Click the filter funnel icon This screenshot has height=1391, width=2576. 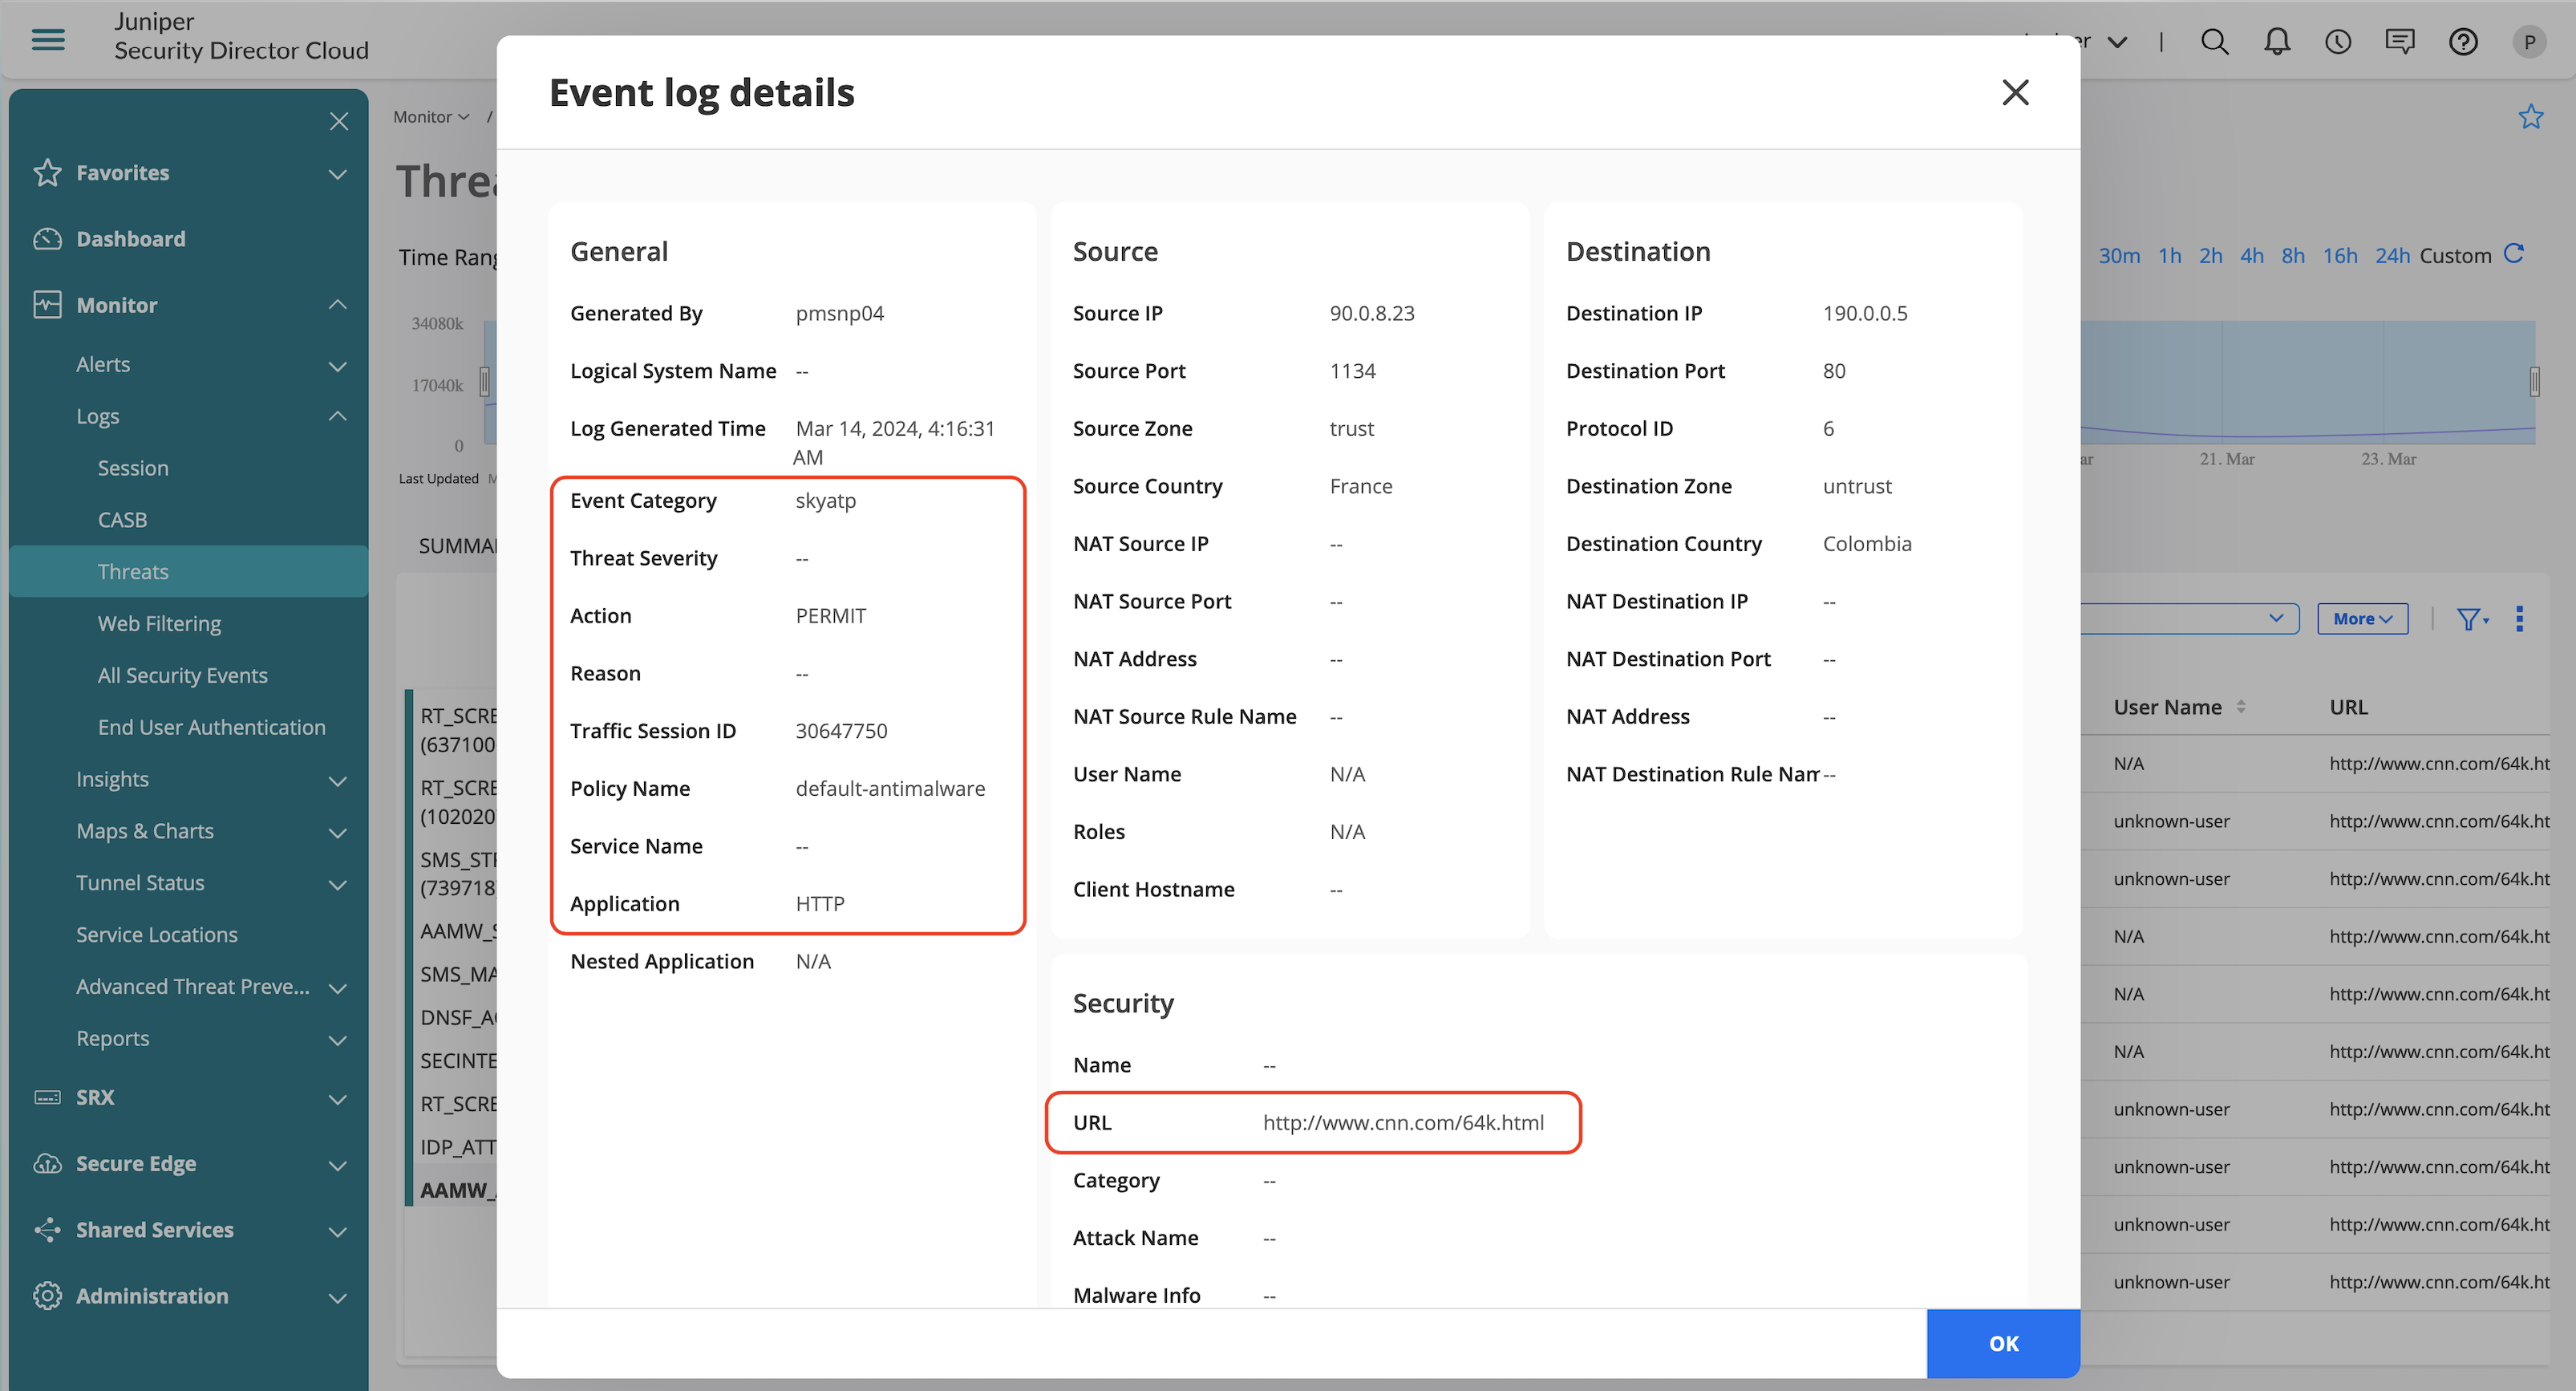coord(2470,619)
